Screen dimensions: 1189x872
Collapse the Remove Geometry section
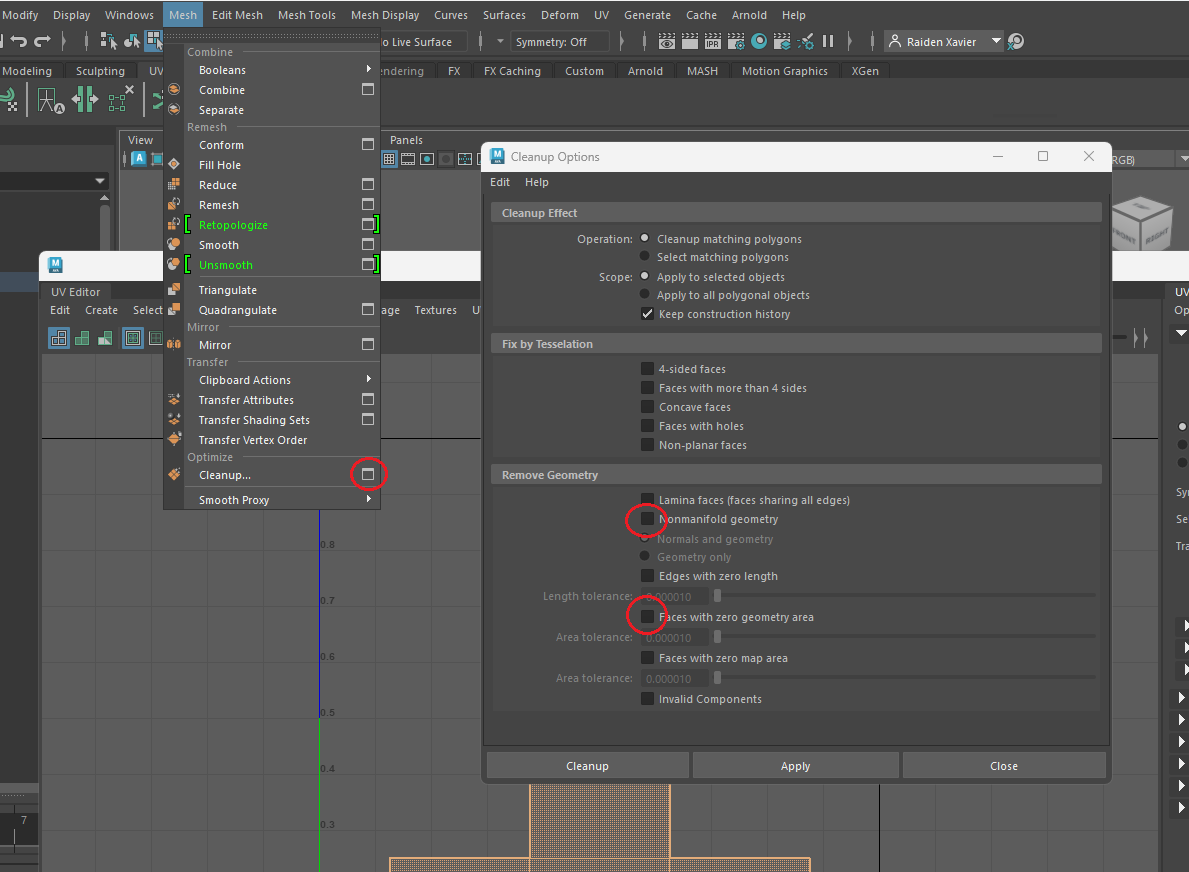pyautogui.click(x=796, y=475)
